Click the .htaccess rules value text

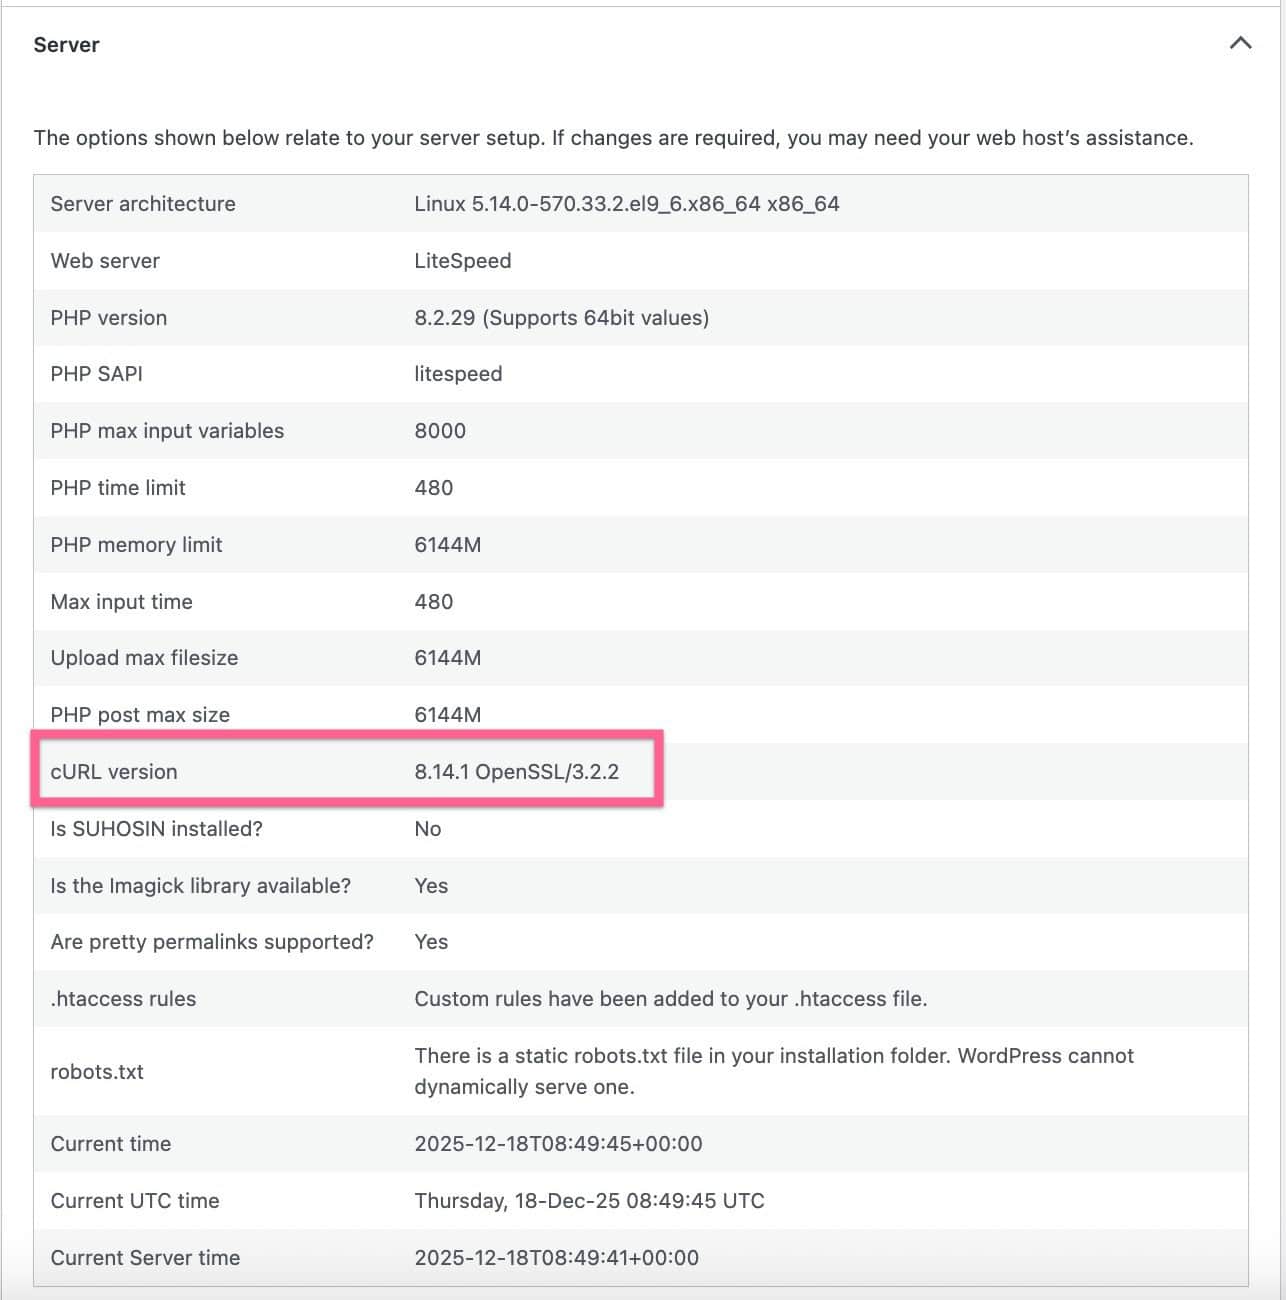[670, 999]
